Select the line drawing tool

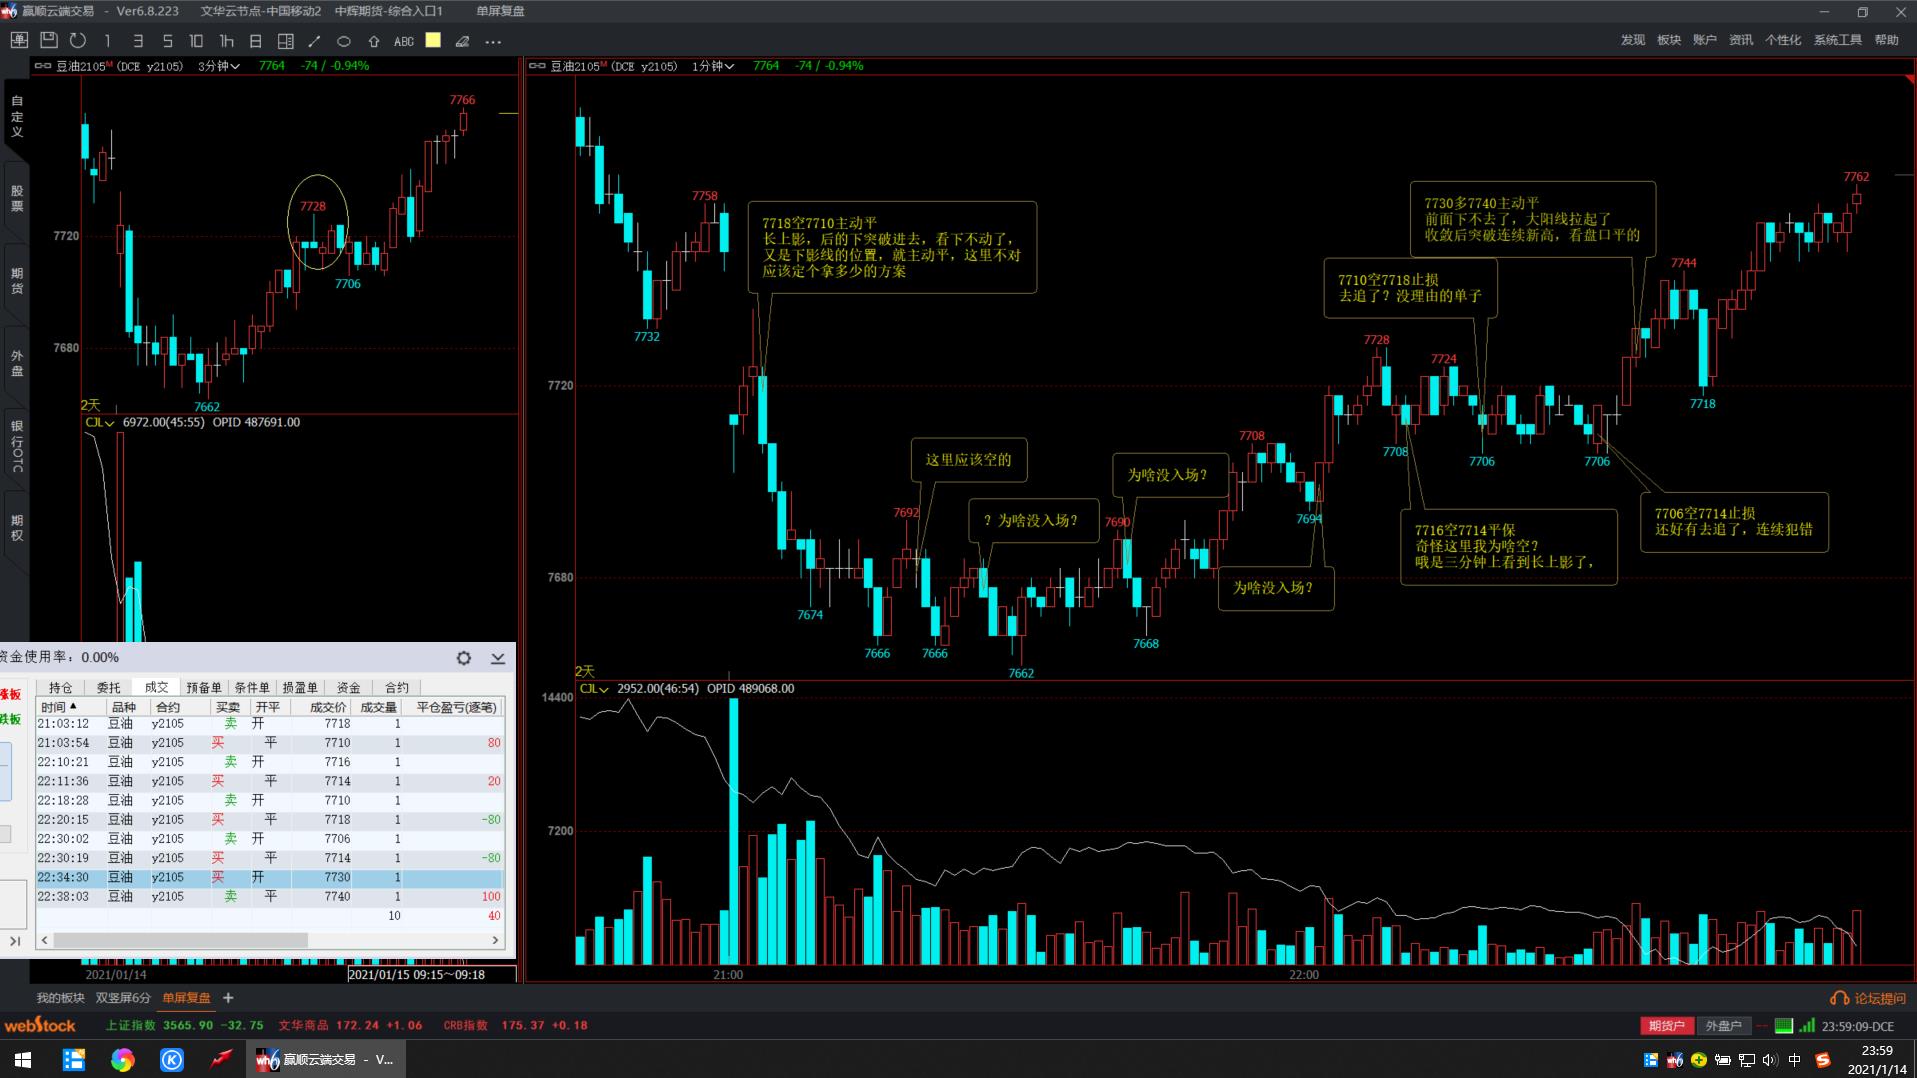tap(314, 41)
